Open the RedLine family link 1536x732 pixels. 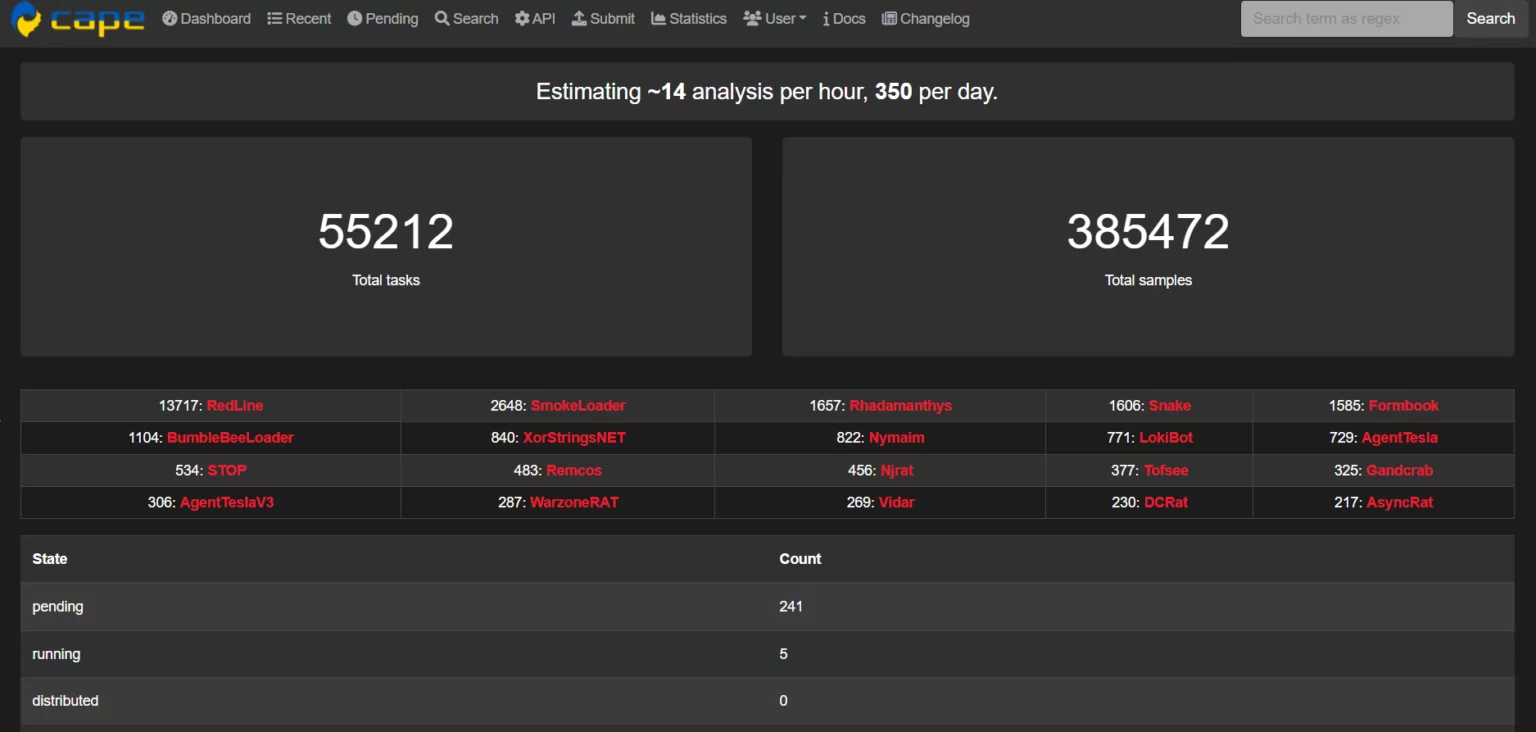click(x=235, y=405)
